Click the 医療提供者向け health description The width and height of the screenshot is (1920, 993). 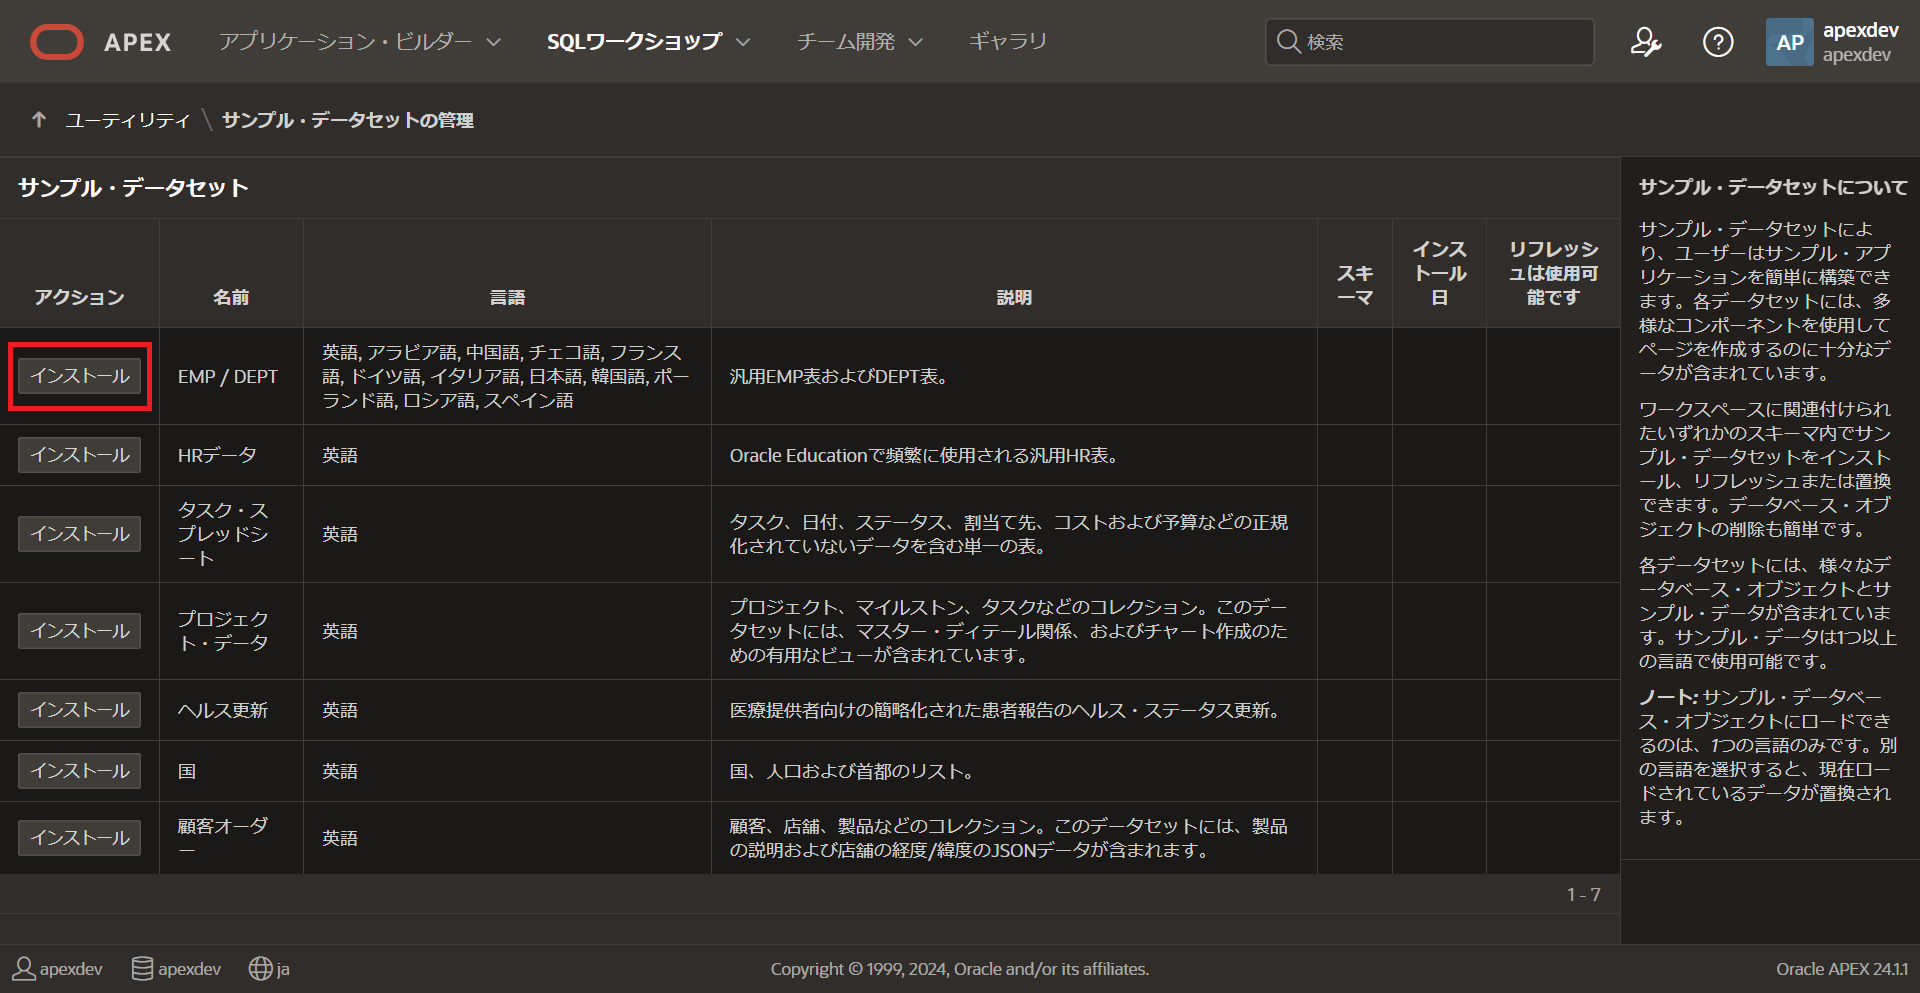[1008, 710]
